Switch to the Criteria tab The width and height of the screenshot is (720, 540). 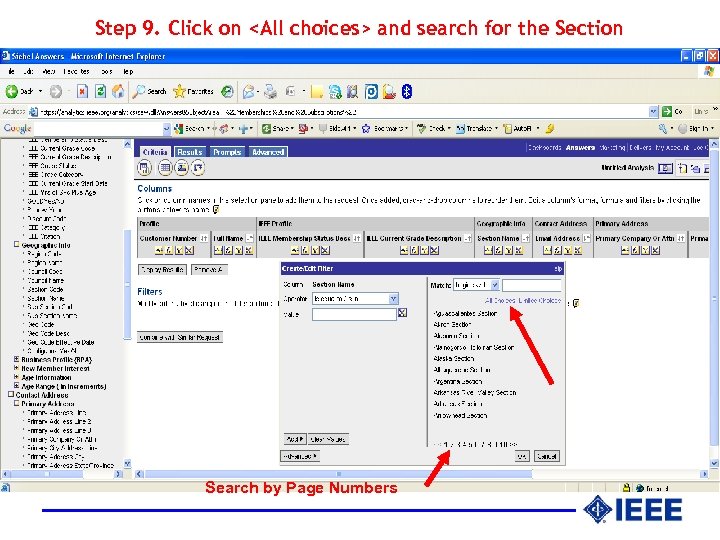tap(154, 152)
